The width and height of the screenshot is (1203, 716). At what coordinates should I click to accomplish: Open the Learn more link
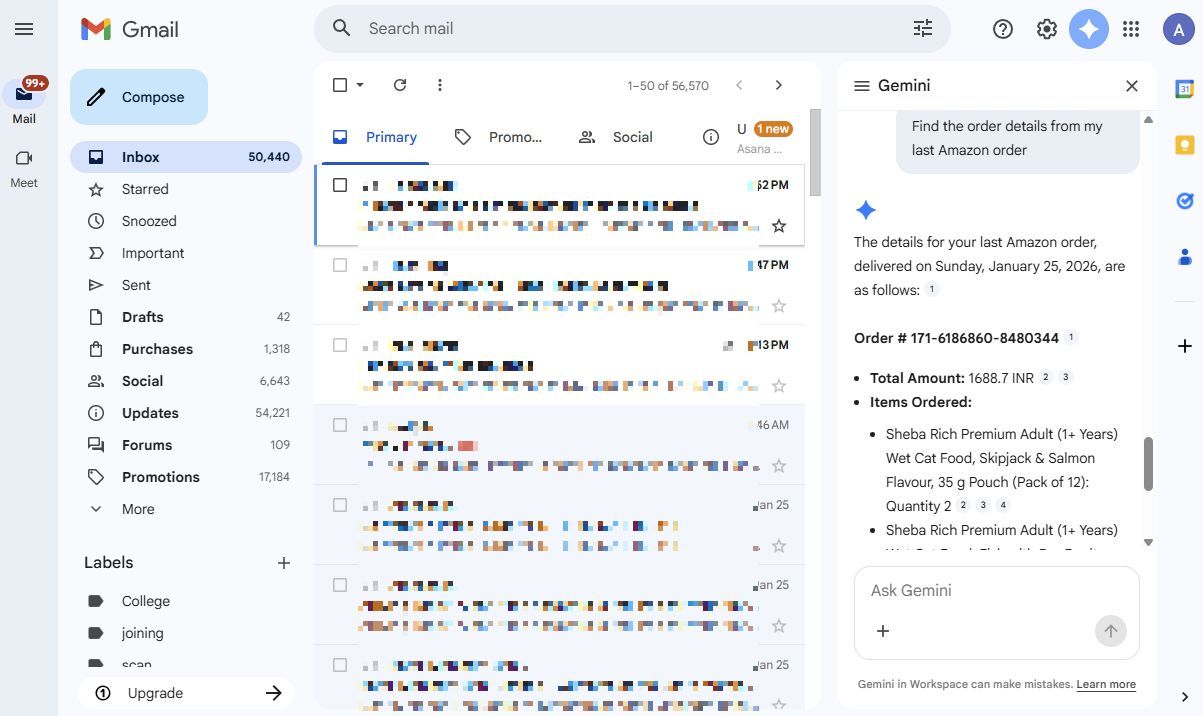coord(1106,684)
